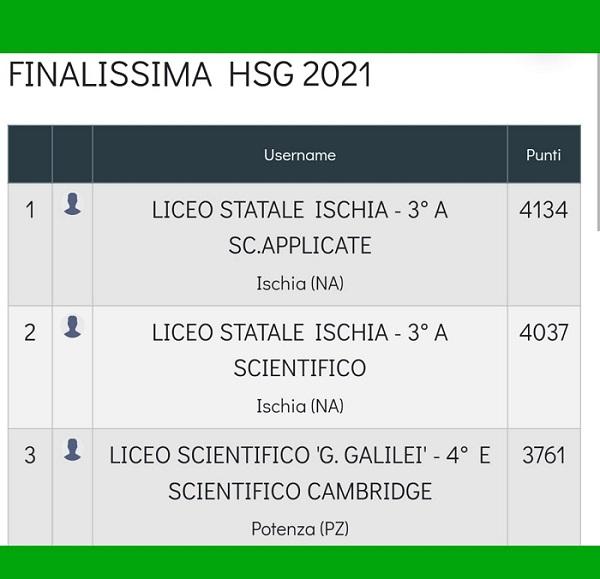
Task: Click the 3761 points score
Action: point(543,455)
